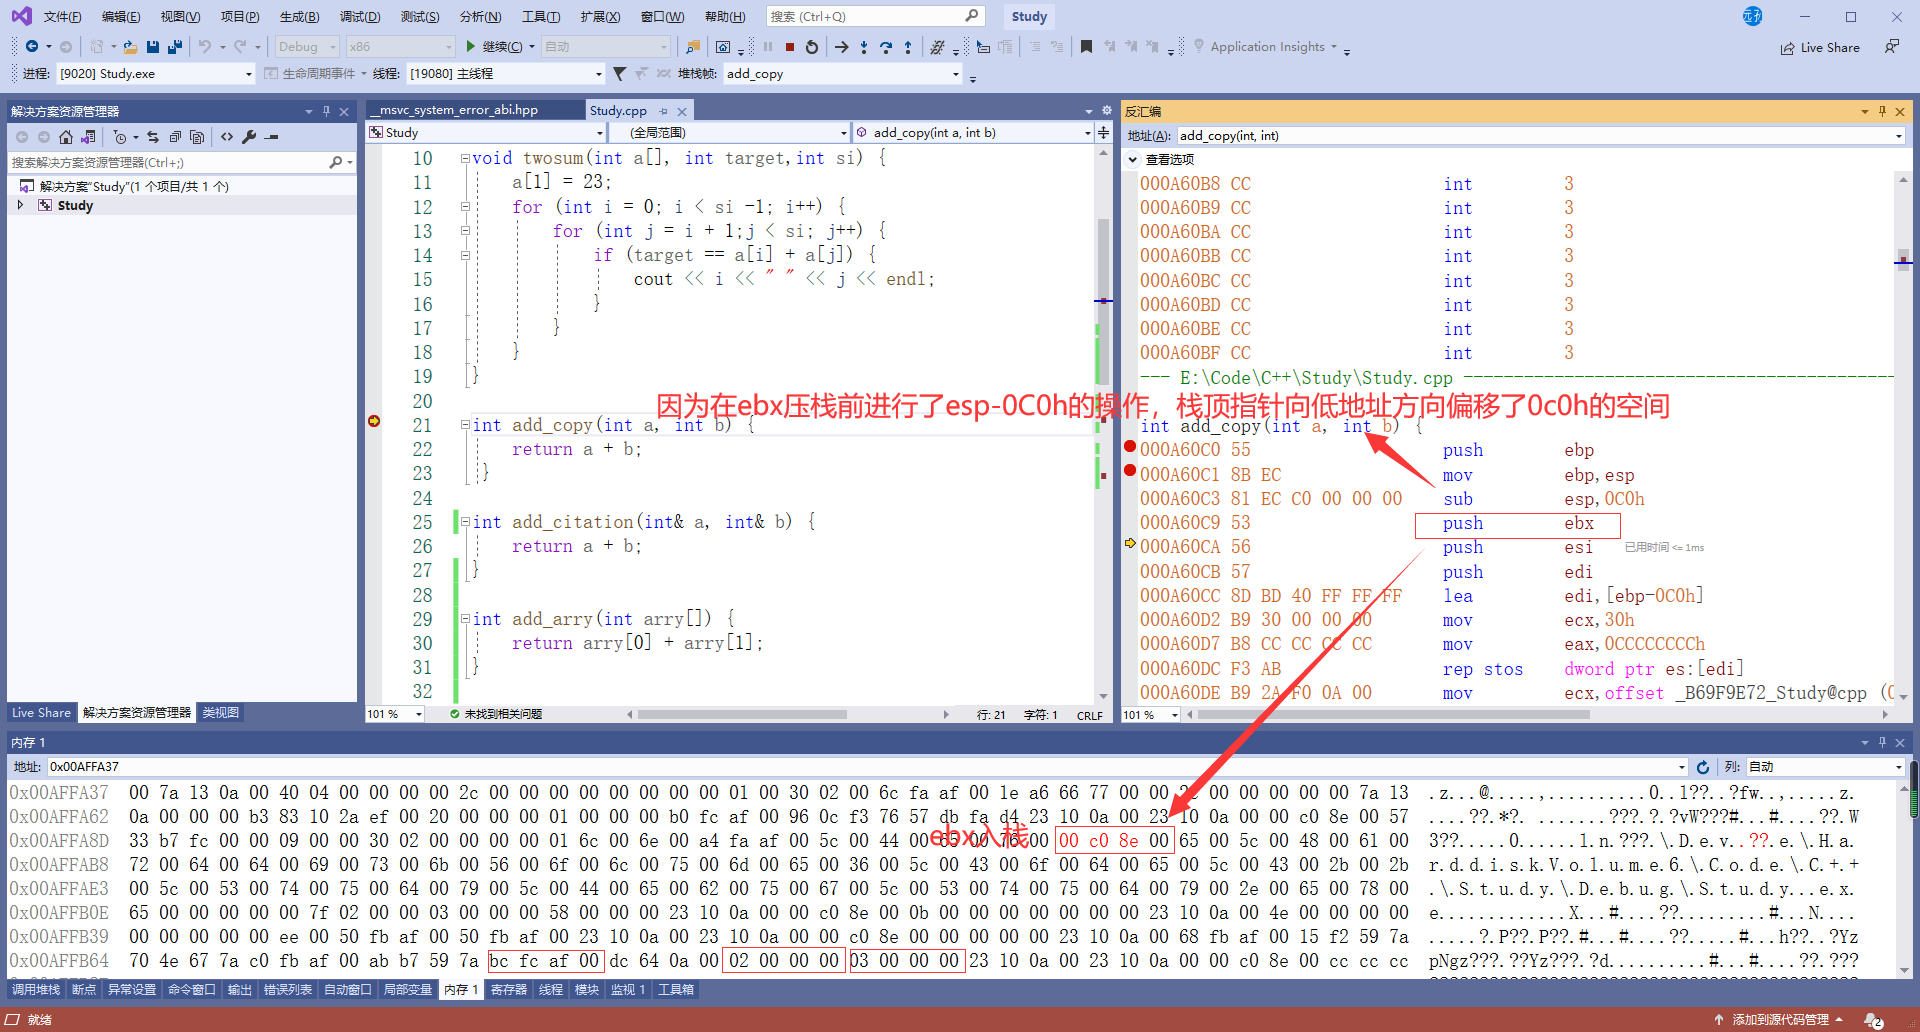Click the Step Over icon
1920x1032 pixels.
click(x=886, y=47)
